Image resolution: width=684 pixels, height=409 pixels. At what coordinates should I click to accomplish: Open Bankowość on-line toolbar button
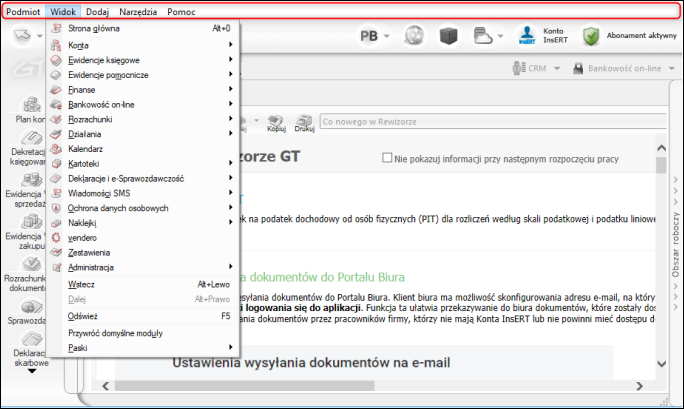pyautogui.click(x=617, y=68)
